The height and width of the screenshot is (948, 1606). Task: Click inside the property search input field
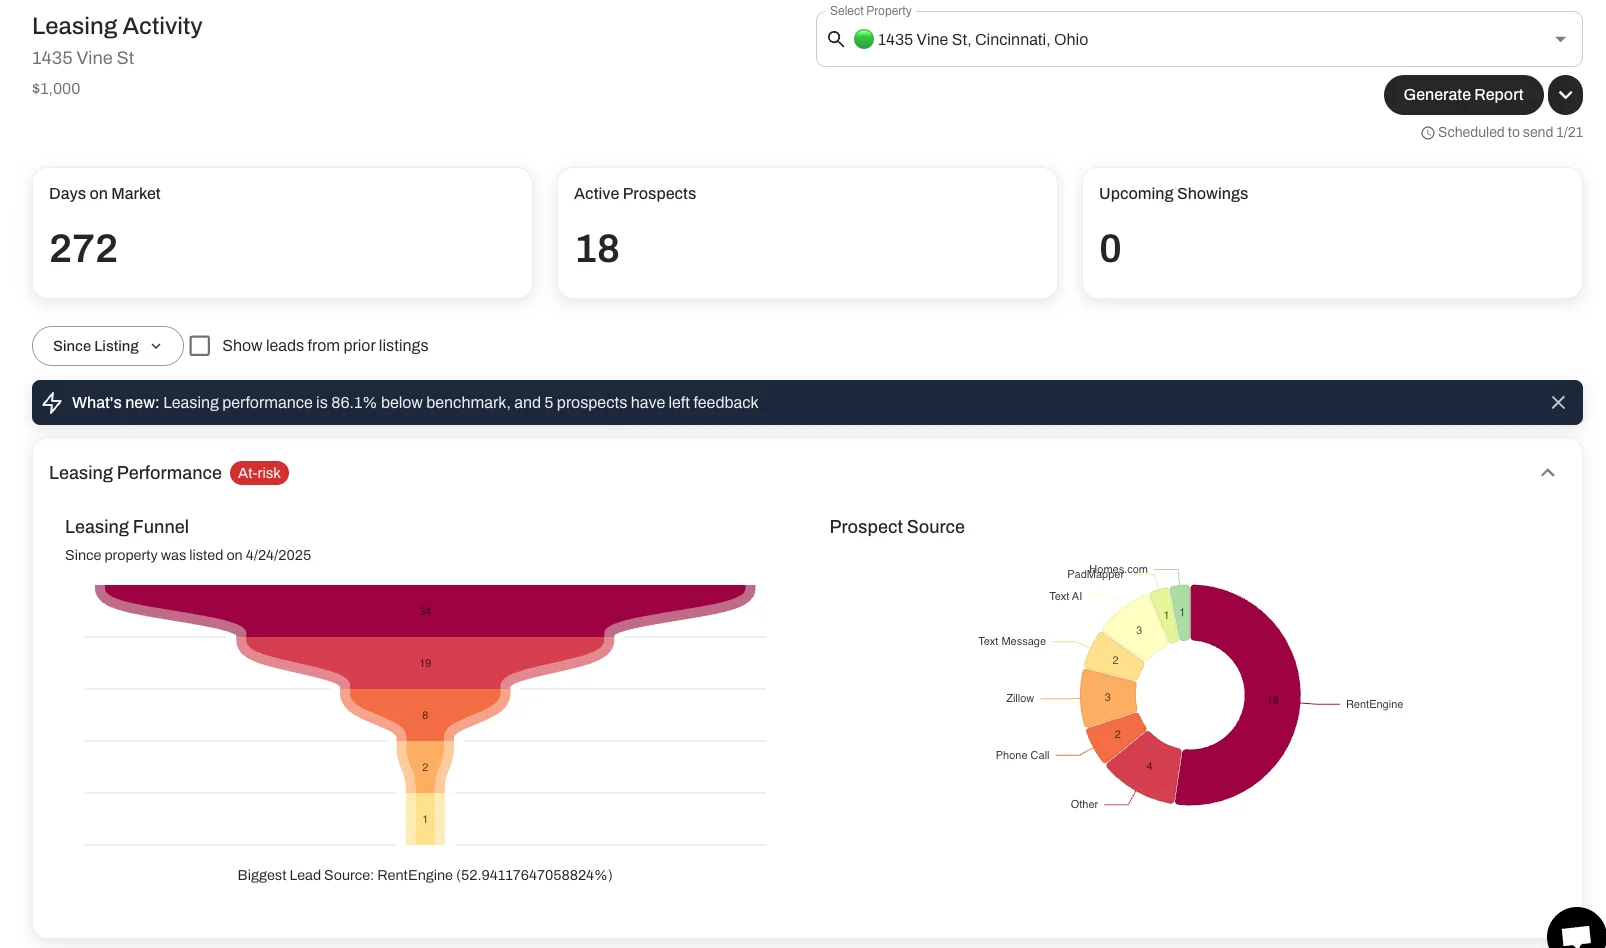1100,39
